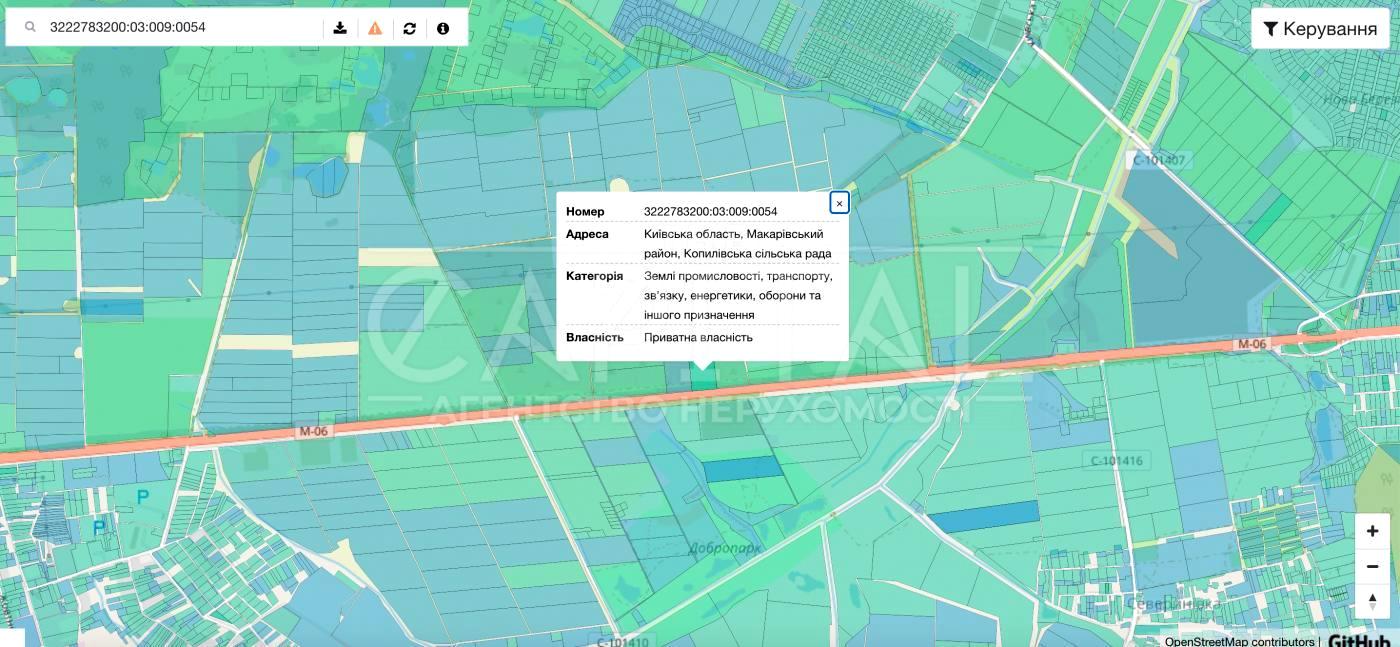Zoom in with the plus button
This screenshot has width=1400, height=647.
point(1372,531)
